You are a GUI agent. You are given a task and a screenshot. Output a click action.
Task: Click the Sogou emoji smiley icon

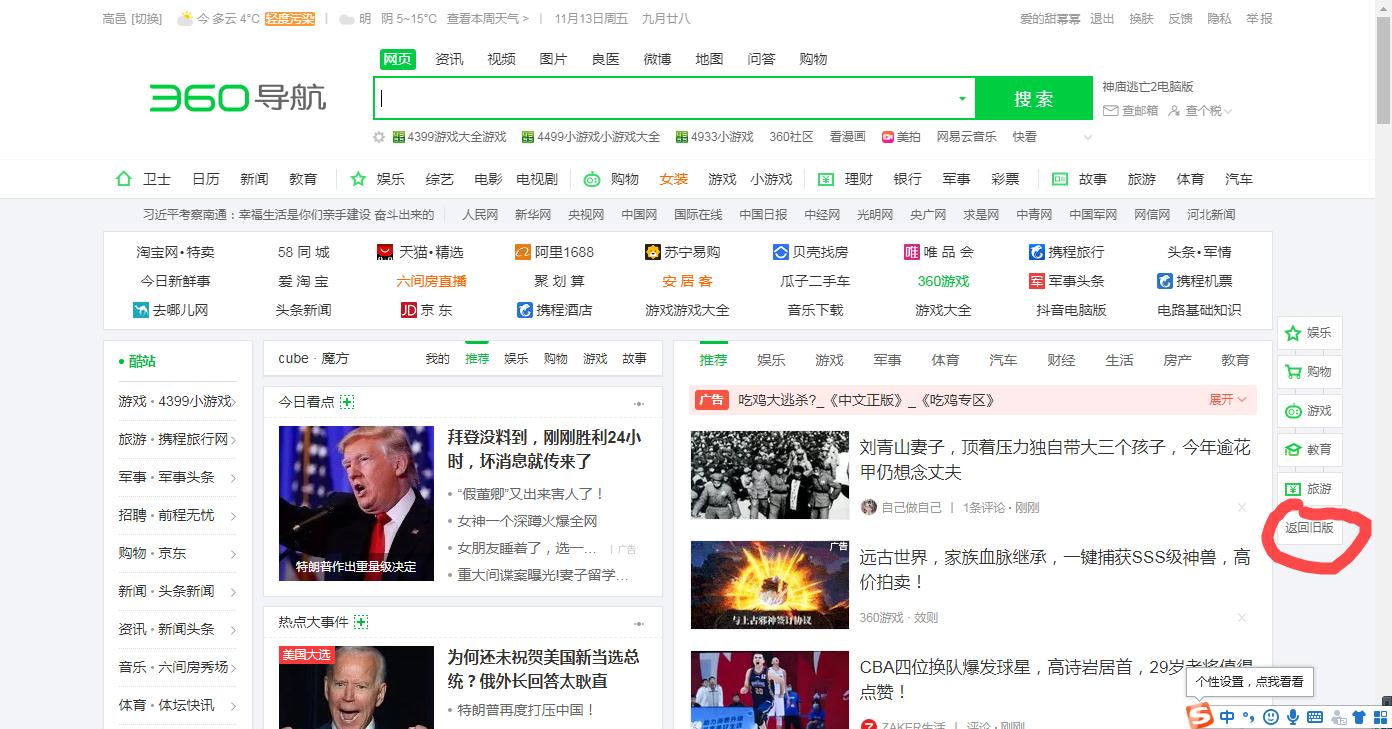click(x=1271, y=717)
